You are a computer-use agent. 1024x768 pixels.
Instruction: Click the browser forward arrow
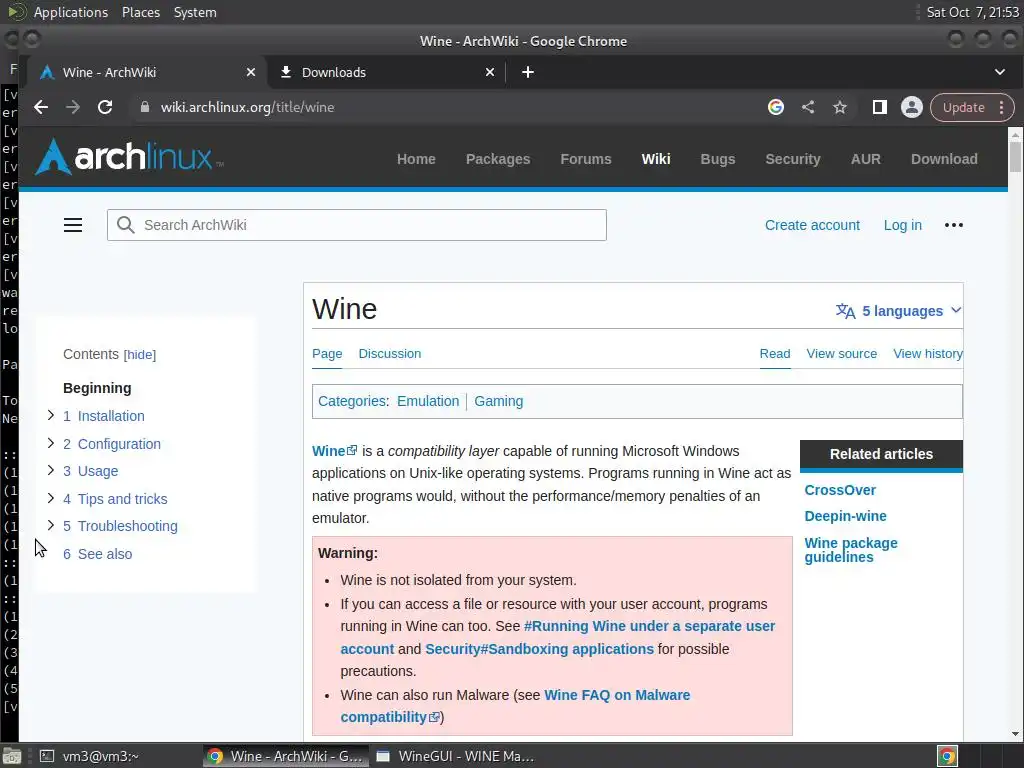click(72, 107)
